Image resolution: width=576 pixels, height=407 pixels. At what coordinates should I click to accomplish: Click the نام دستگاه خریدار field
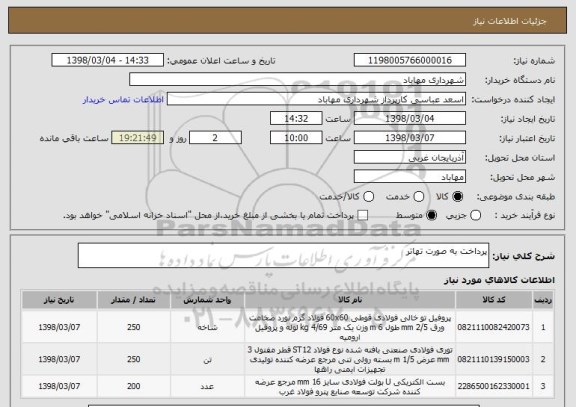click(x=298, y=80)
